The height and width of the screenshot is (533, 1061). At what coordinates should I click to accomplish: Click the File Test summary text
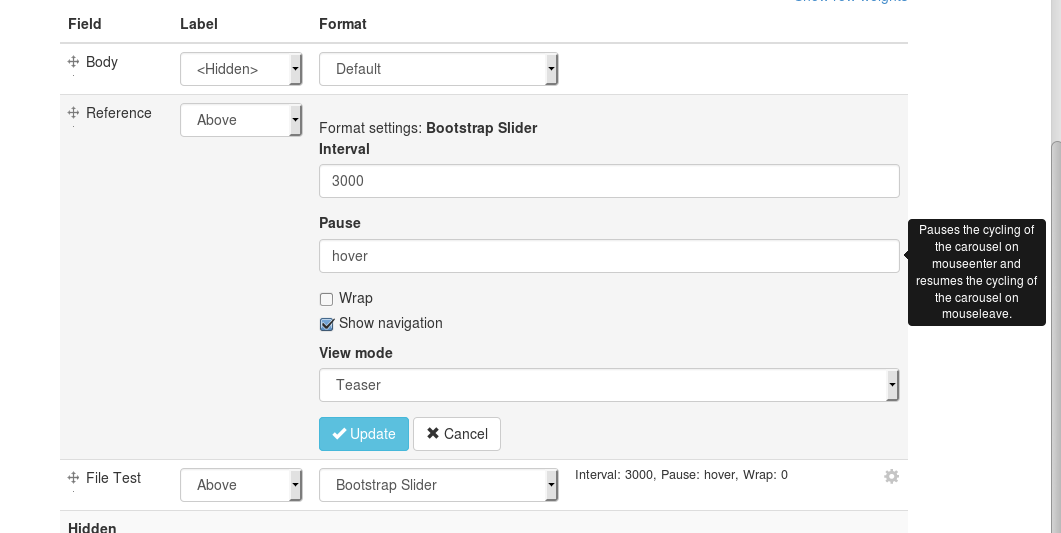[681, 475]
